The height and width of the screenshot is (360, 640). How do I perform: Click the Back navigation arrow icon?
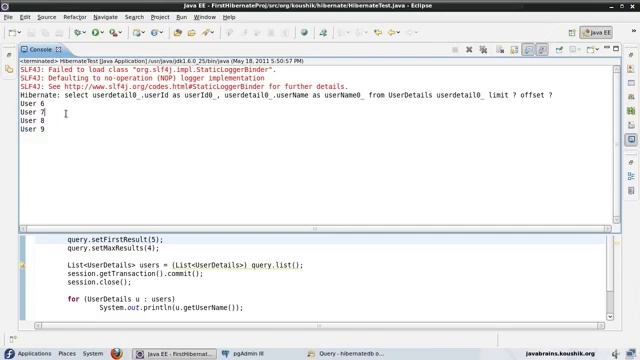pos(391,33)
